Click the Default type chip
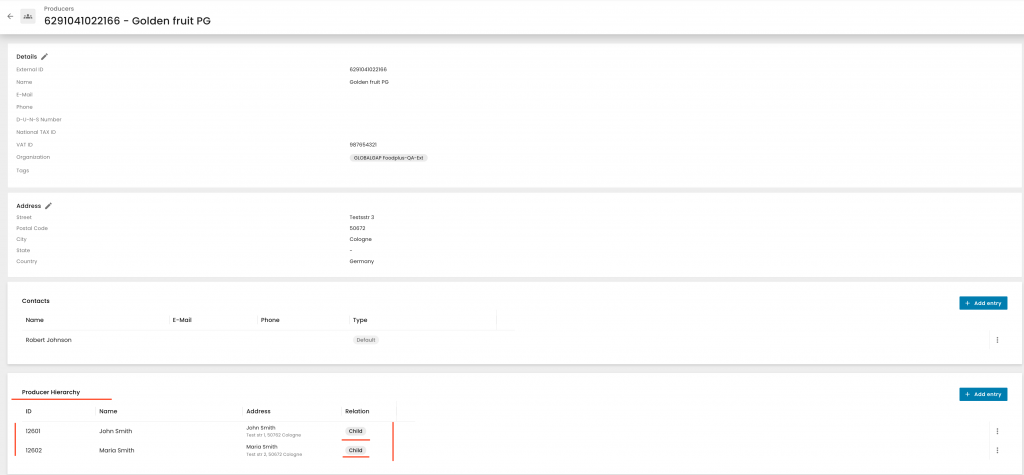Image resolution: width=1024 pixels, height=475 pixels. point(365,340)
